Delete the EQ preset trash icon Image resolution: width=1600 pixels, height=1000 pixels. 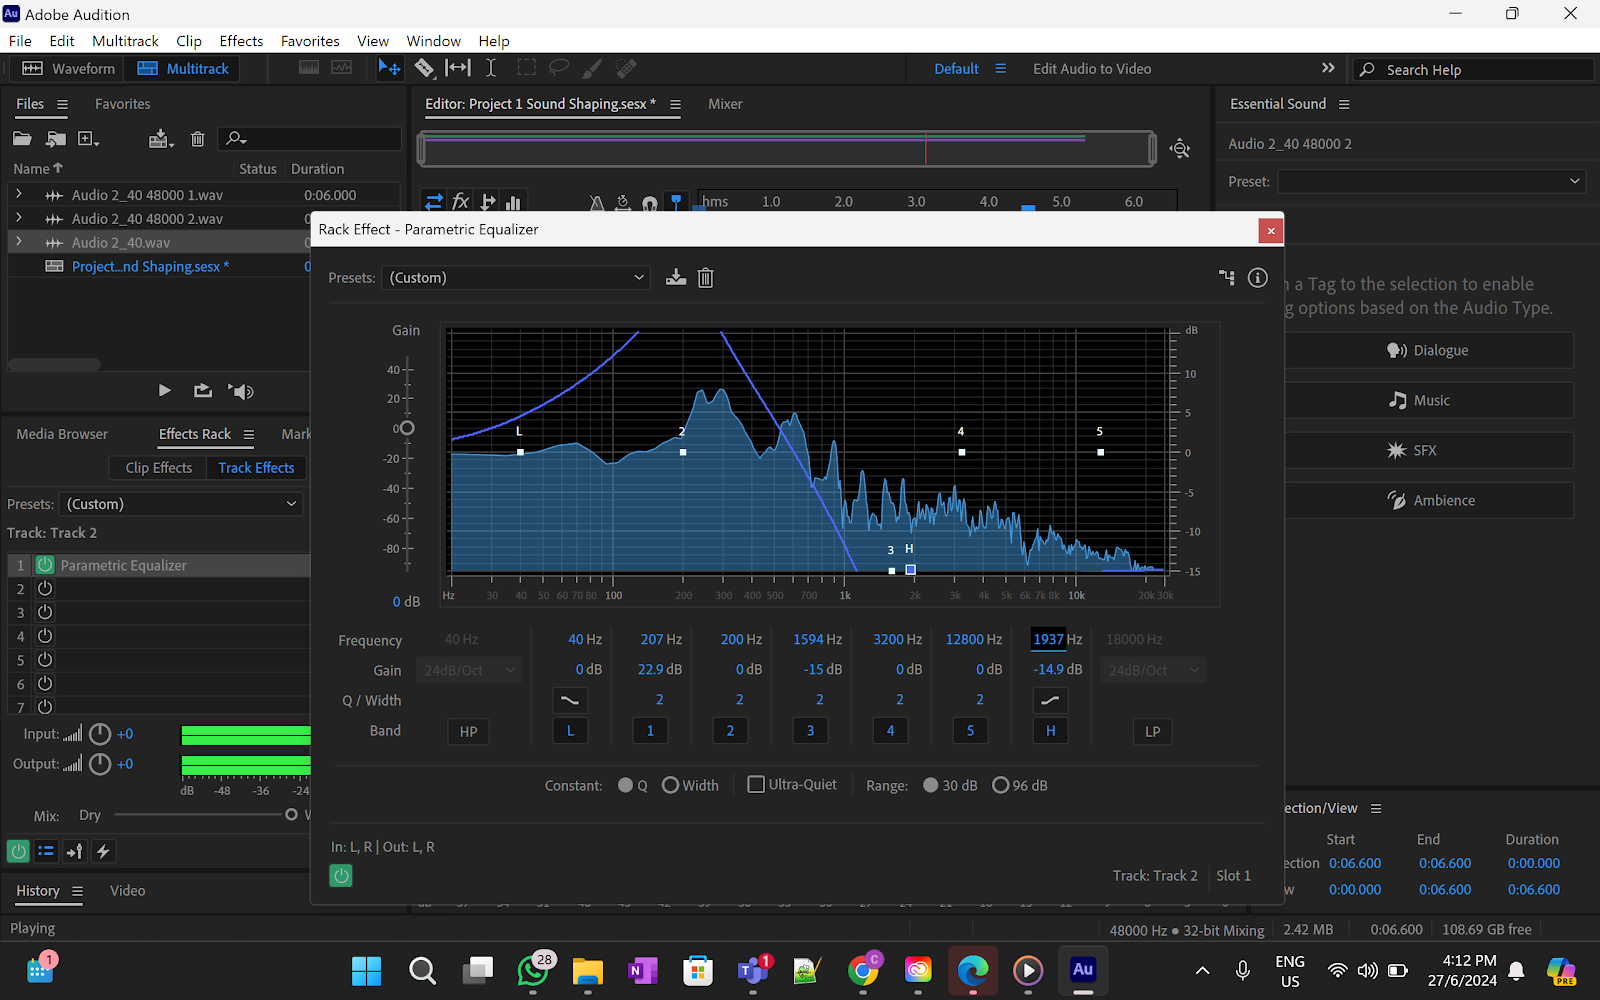click(x=705, y=278)
